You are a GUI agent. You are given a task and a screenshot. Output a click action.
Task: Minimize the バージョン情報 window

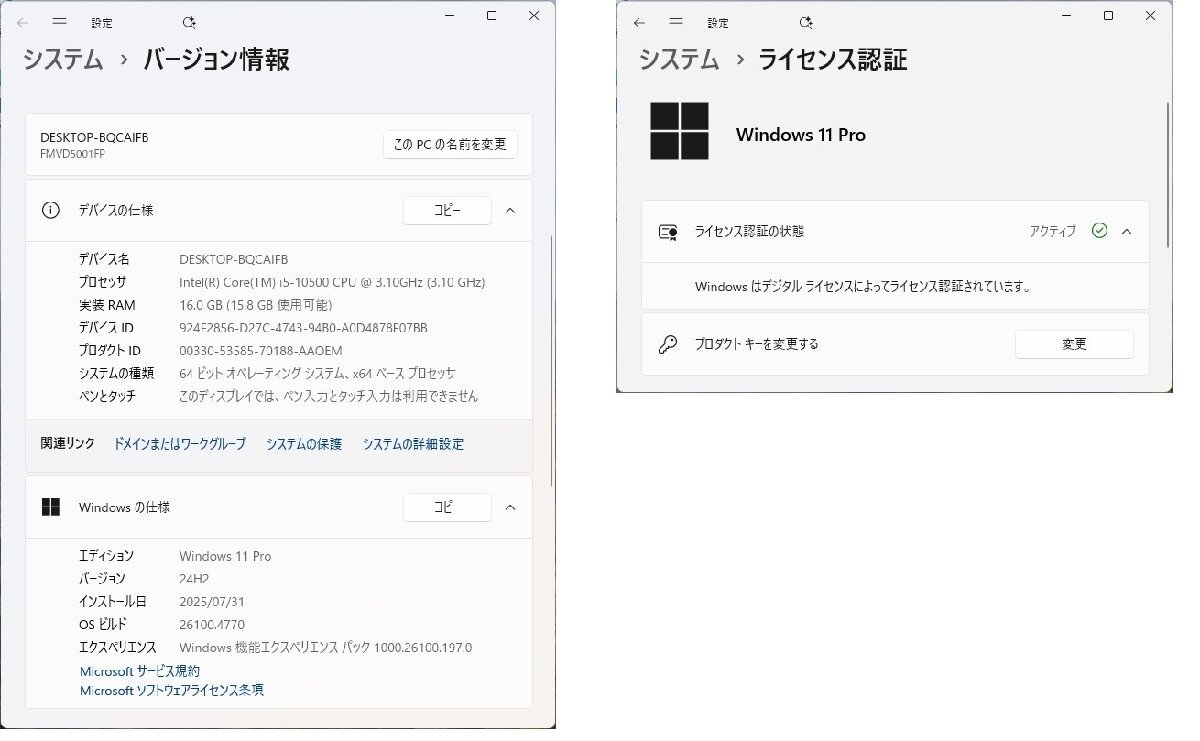click(448, 16)
